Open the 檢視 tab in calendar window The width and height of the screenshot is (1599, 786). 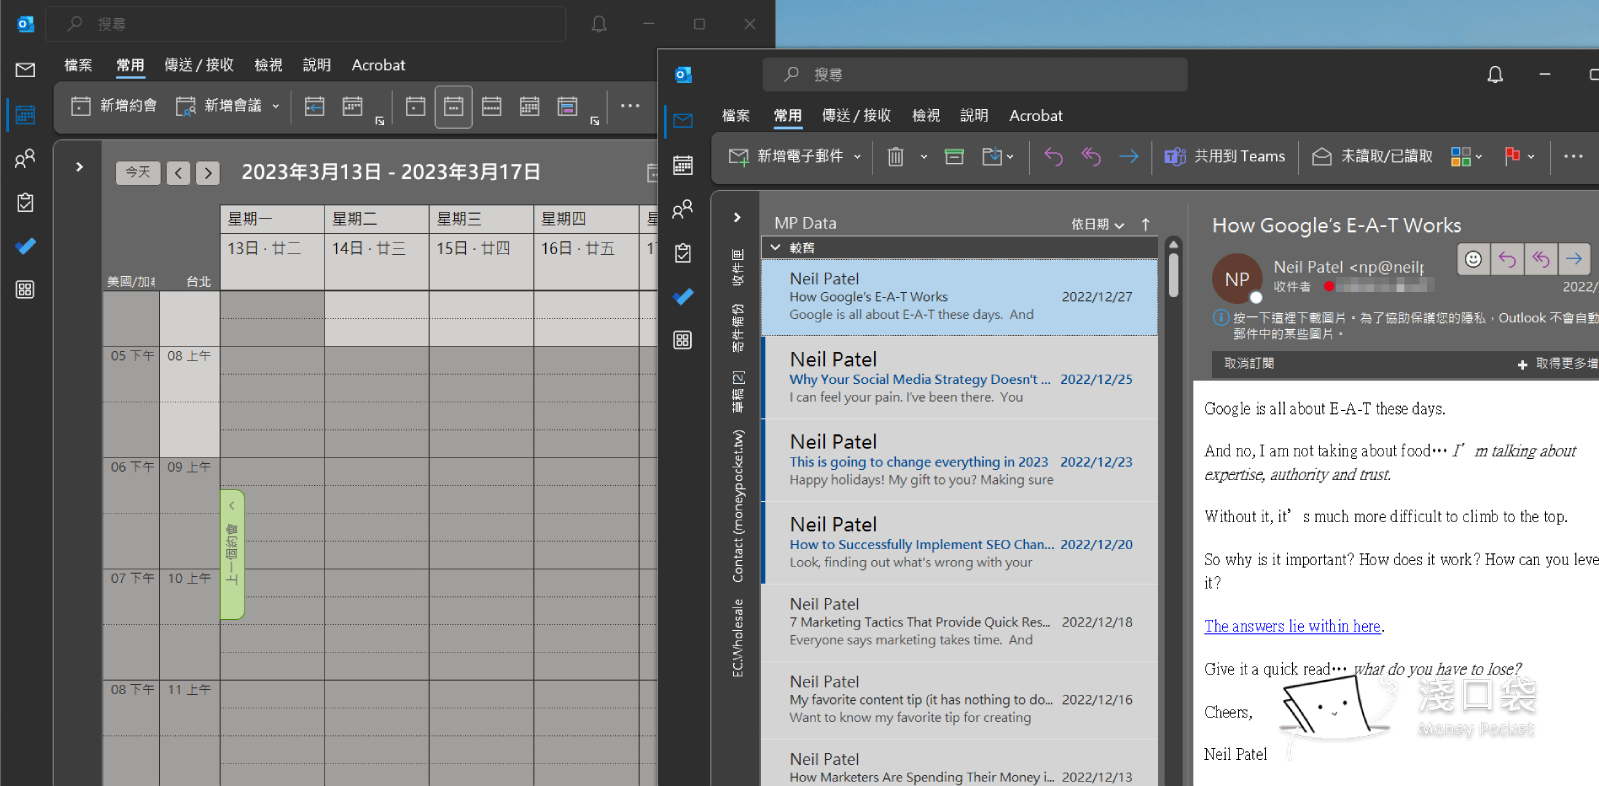[268, 65]
